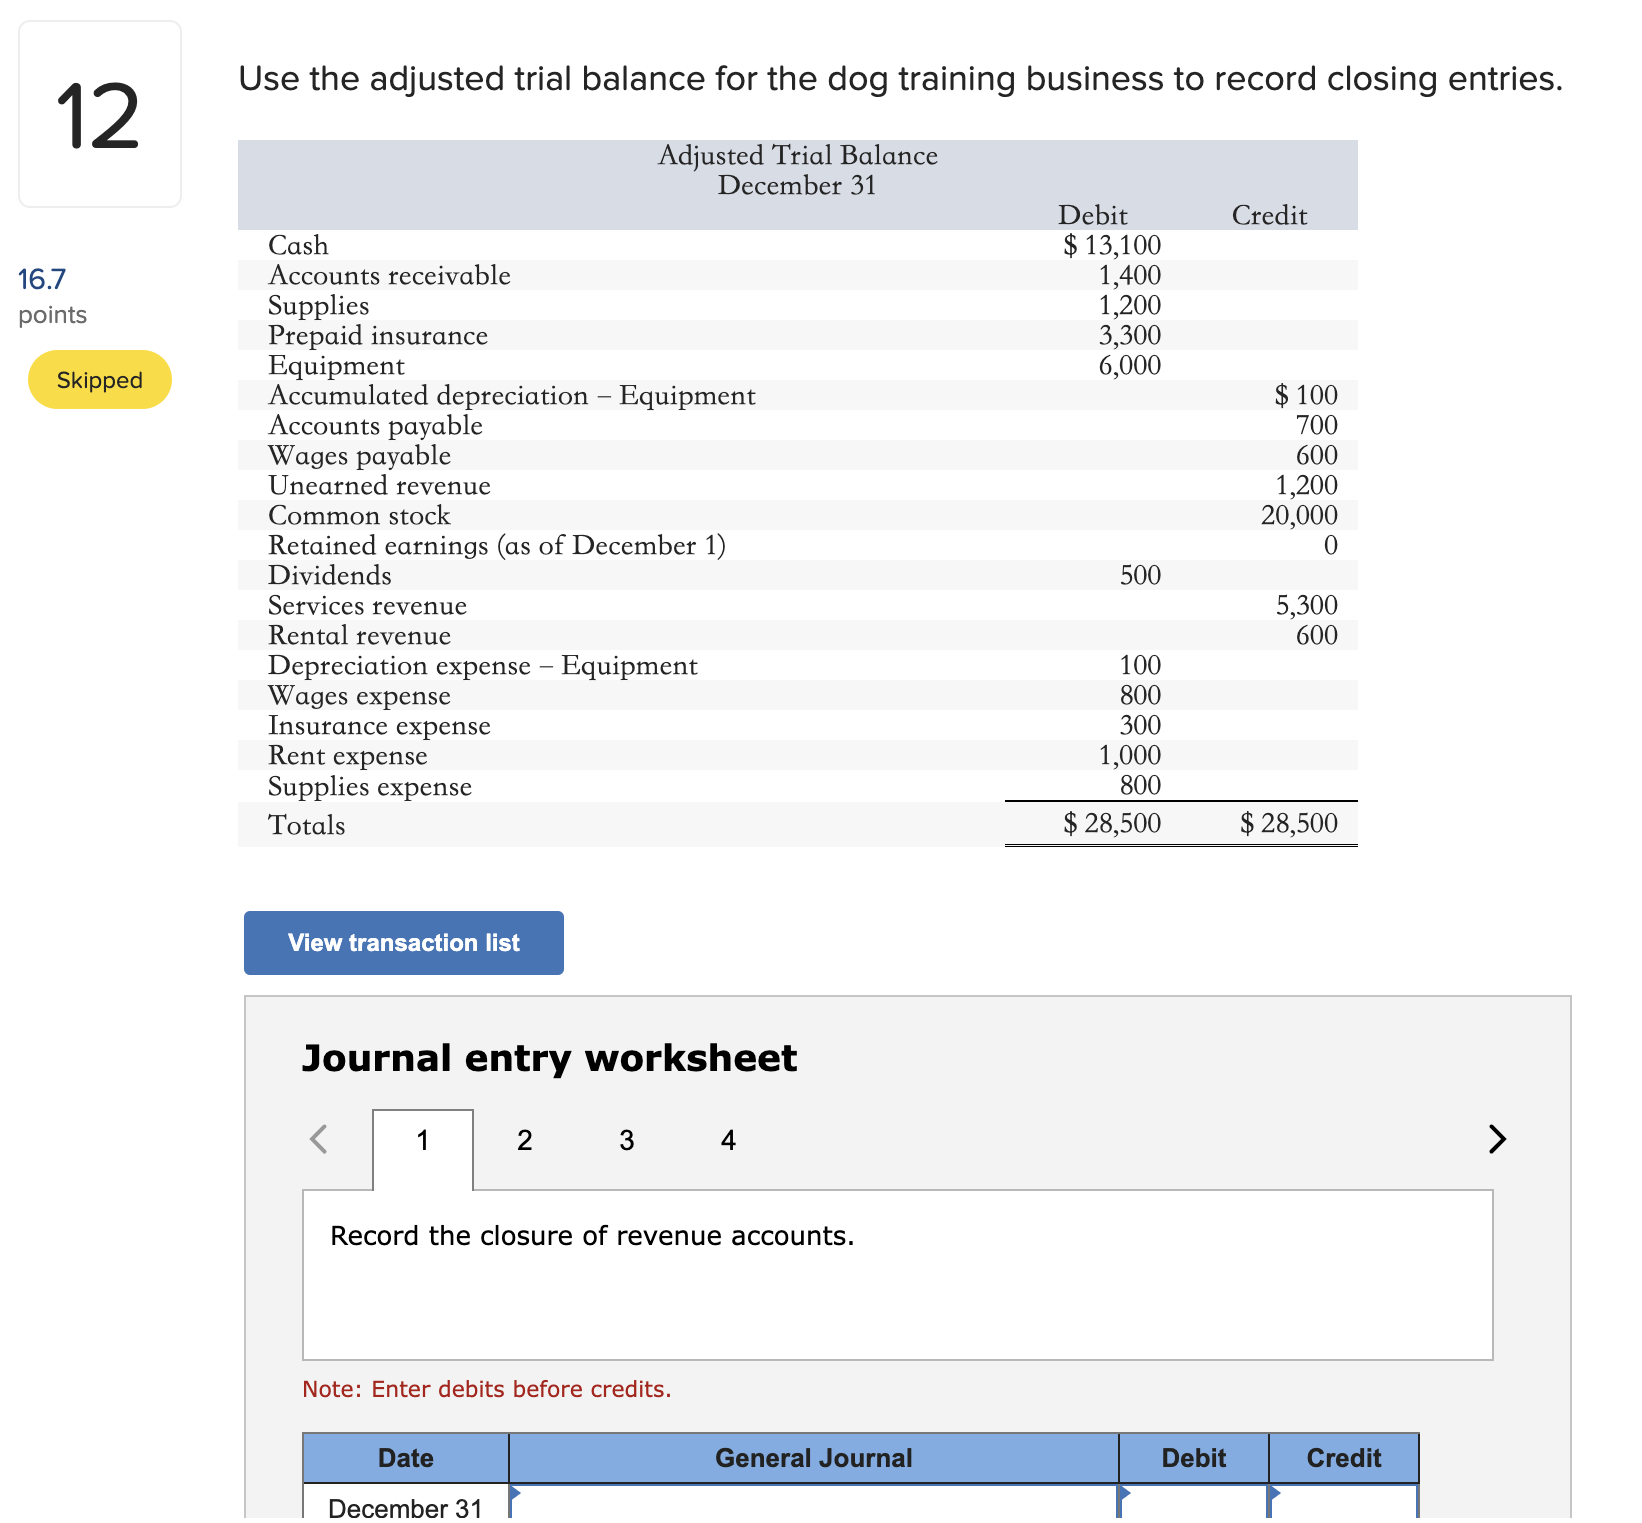
Task: Switch to journal entry tab 3
Action: 626,1140
